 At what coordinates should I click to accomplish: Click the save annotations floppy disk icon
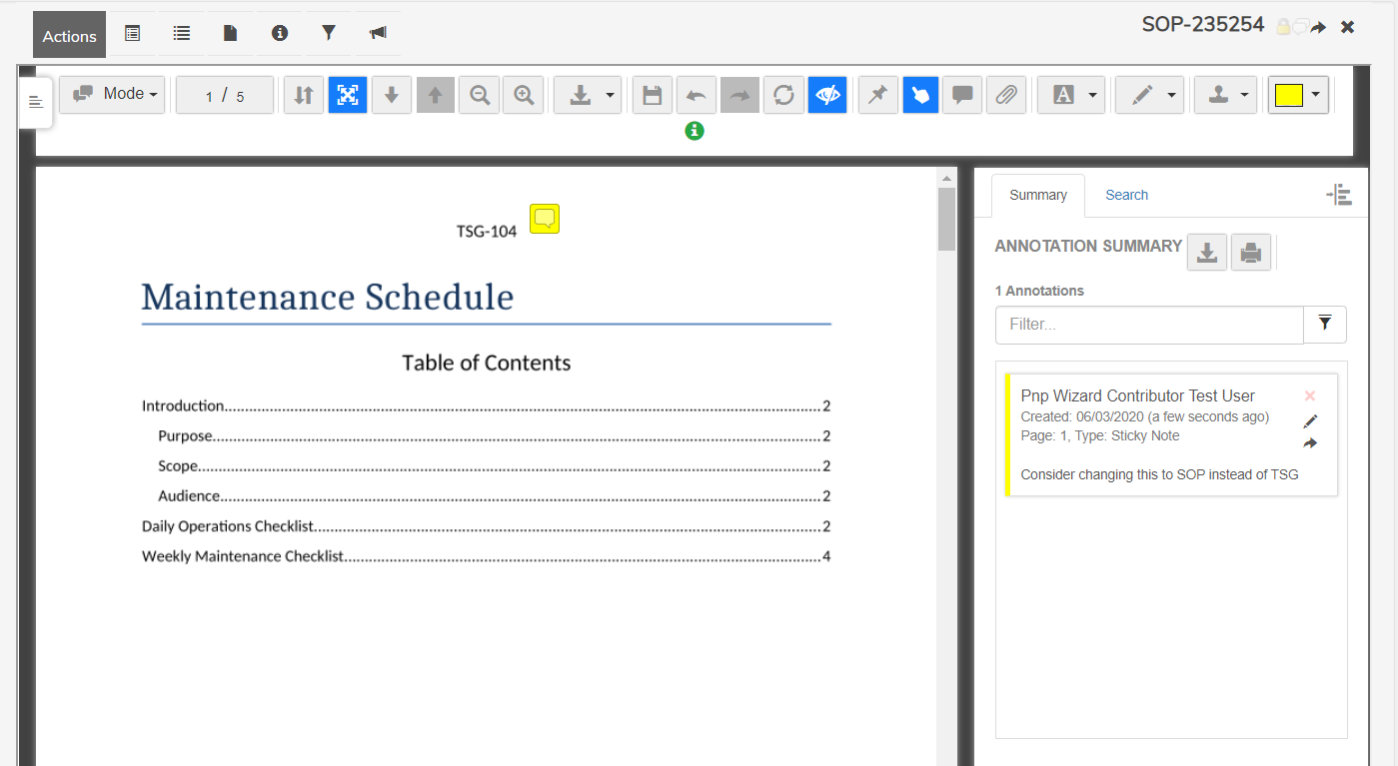tap(652, 95)
